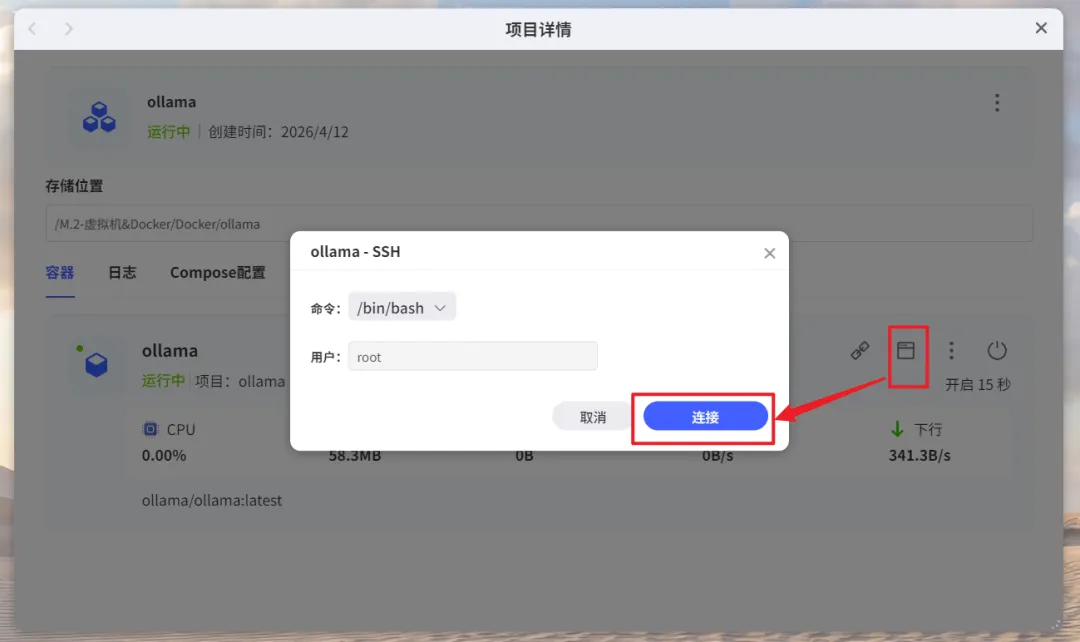Click the back navigation arrow

click(x=32, y=29)
